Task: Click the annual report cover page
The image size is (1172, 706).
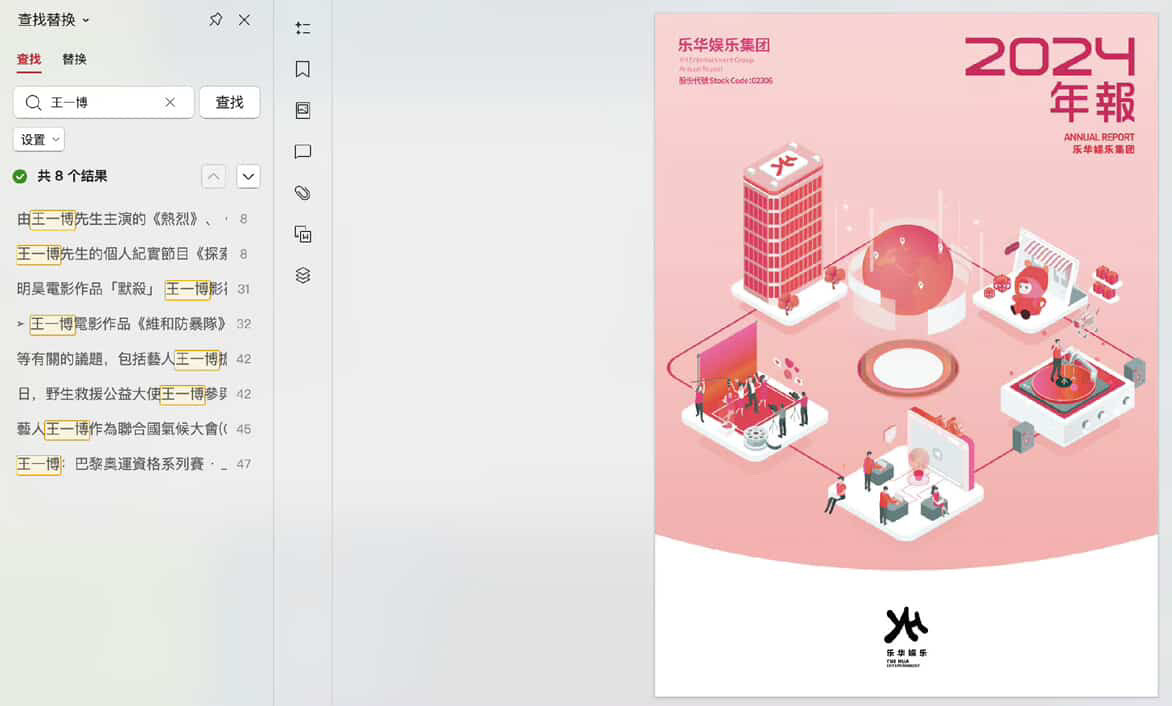Action: coord(906,355)
